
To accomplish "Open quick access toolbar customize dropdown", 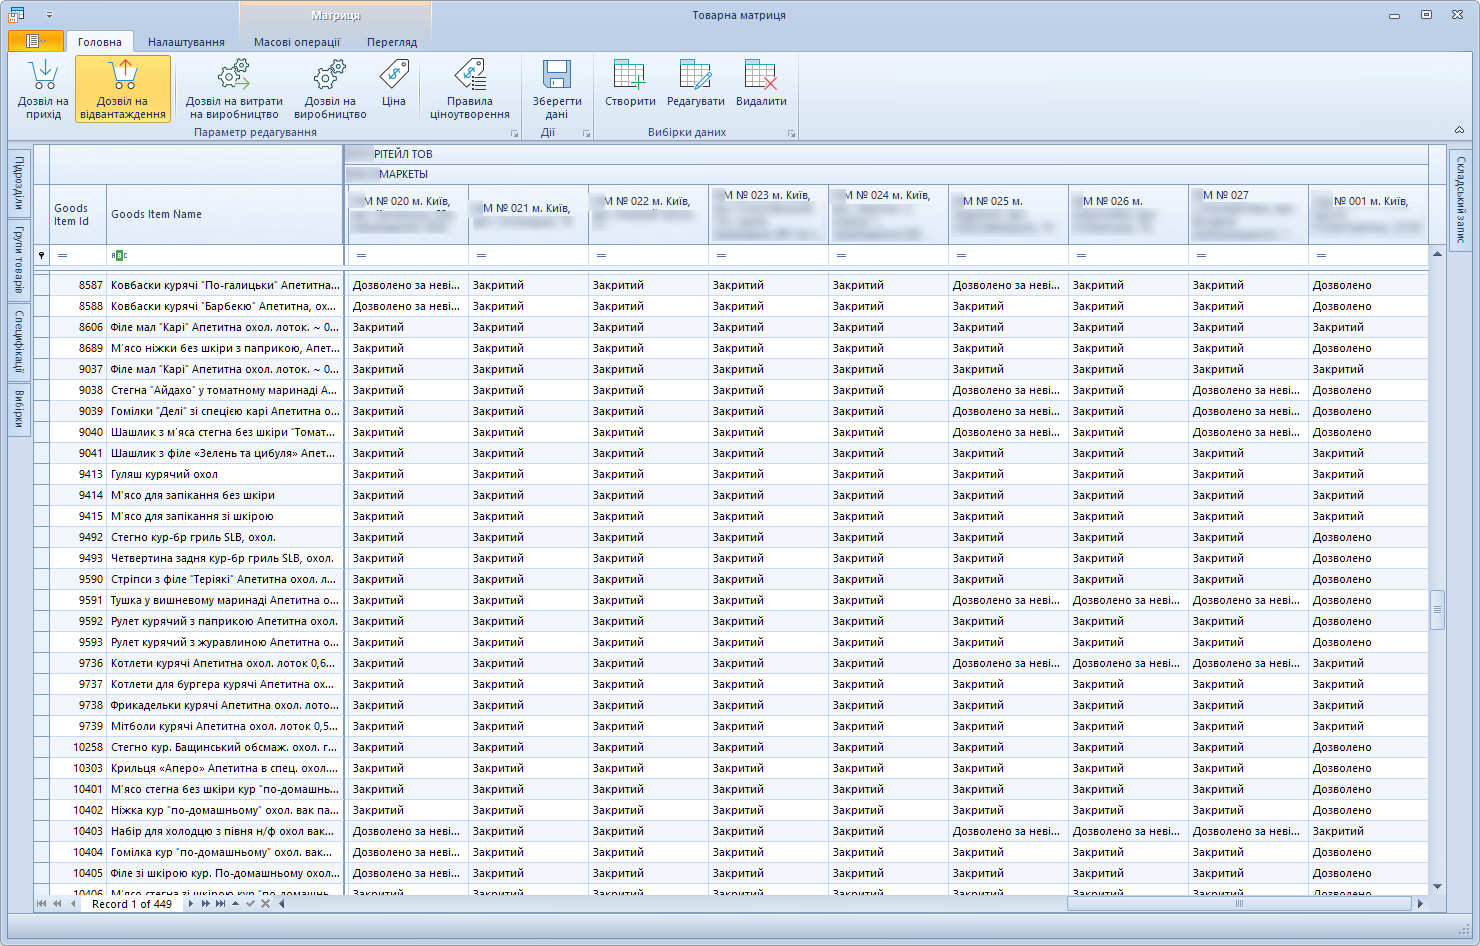I will click(x=49, y=15).
